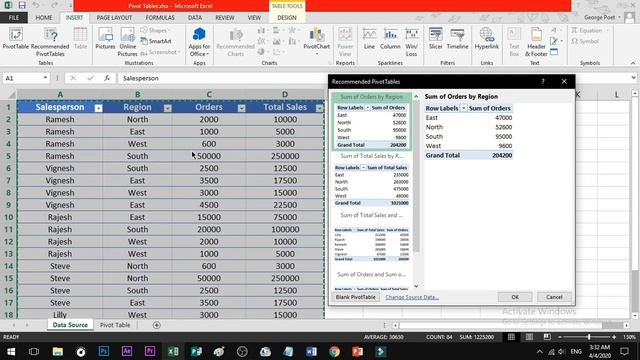Switch to Page Break Preview view
Screen dimensions: 640x360
click(547, 337)
